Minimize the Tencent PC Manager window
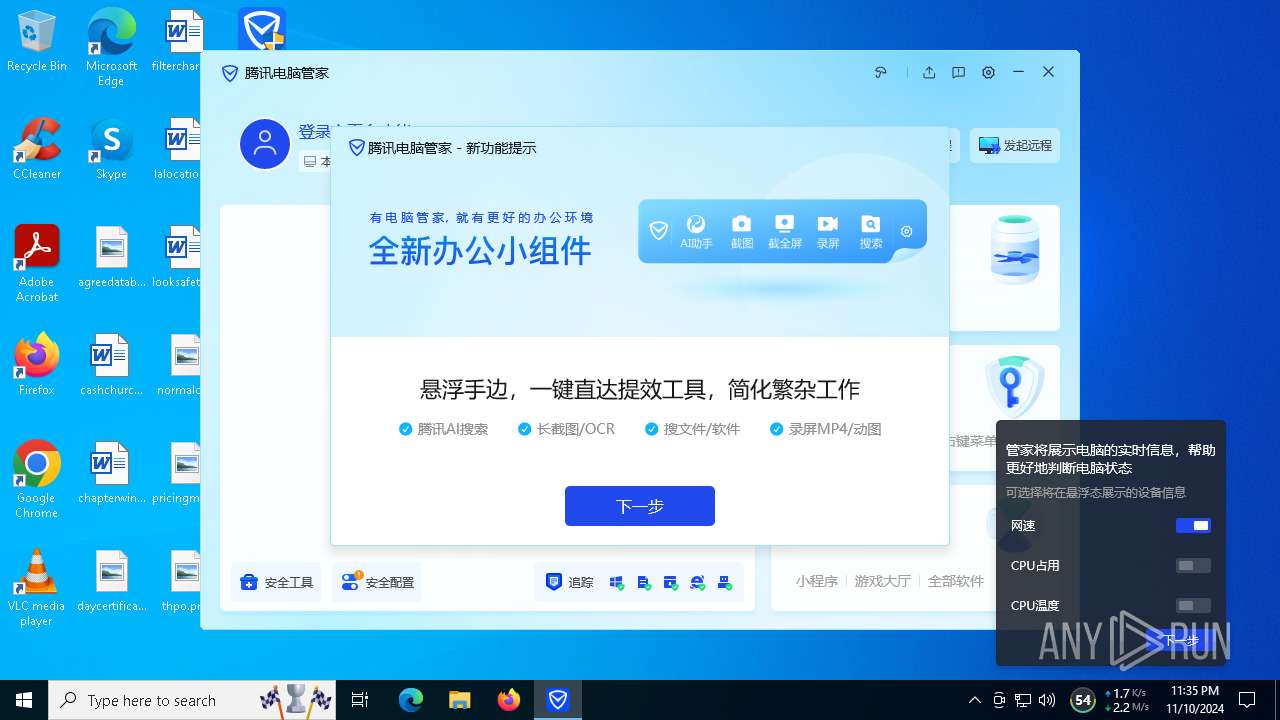The width and height of the screenshot is (1280, 720). pyautogui.click(x=1018, y=72)
